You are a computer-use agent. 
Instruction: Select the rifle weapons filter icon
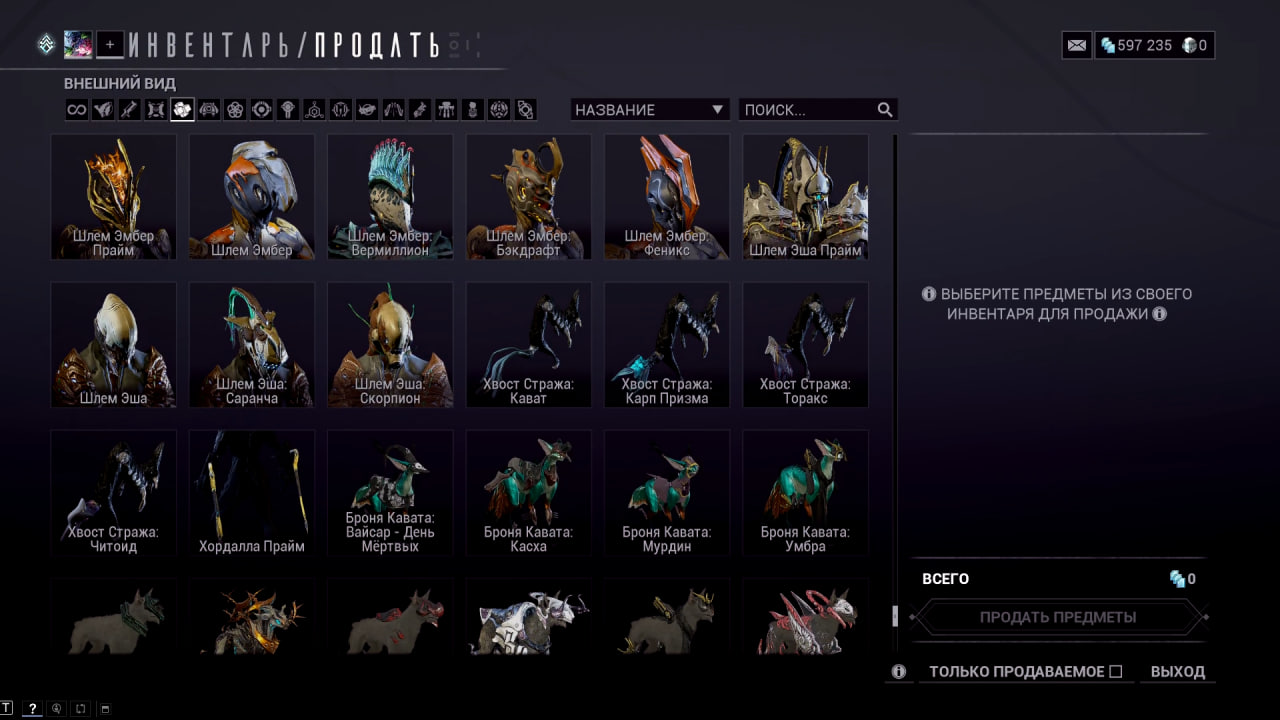(129, 110)
